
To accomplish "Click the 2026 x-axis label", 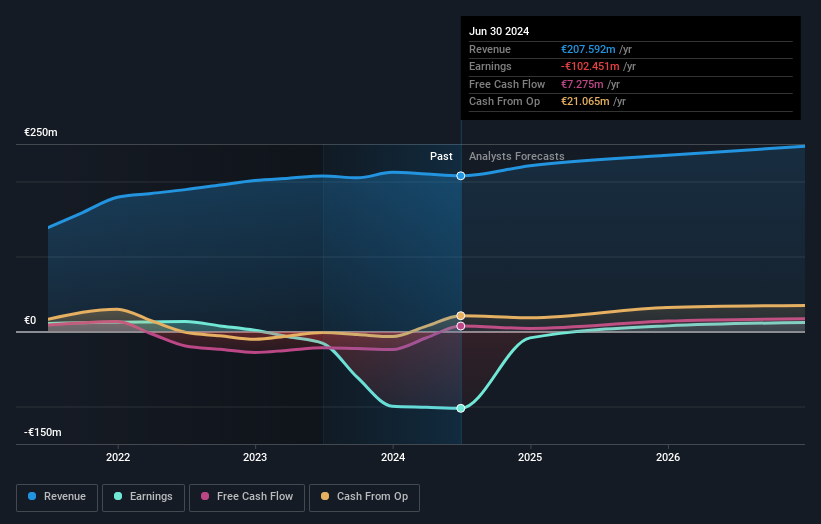I will coord(668,458).
